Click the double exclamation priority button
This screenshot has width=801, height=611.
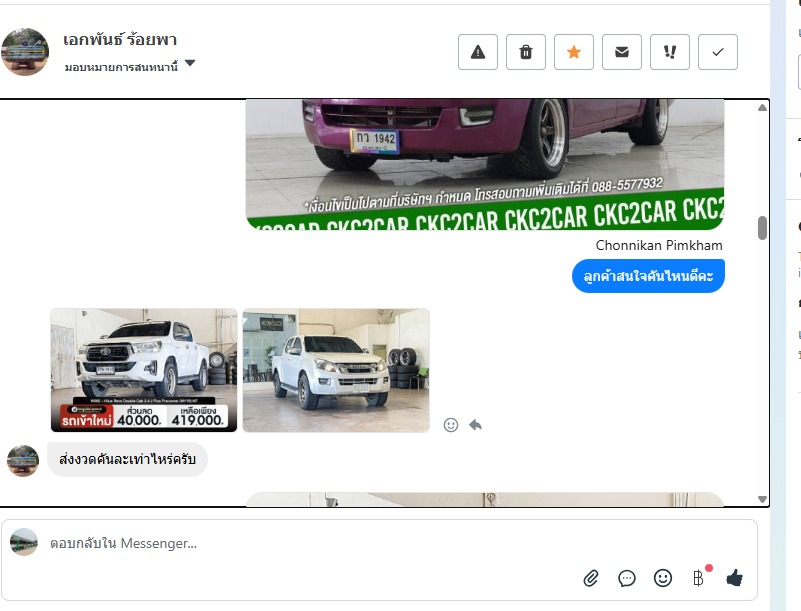(670, 52)
